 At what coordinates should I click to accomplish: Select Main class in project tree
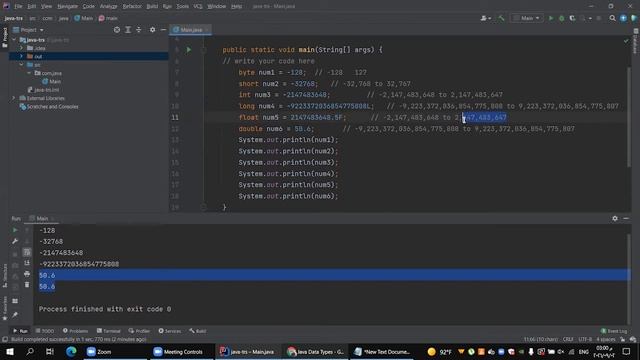[51, 82]
